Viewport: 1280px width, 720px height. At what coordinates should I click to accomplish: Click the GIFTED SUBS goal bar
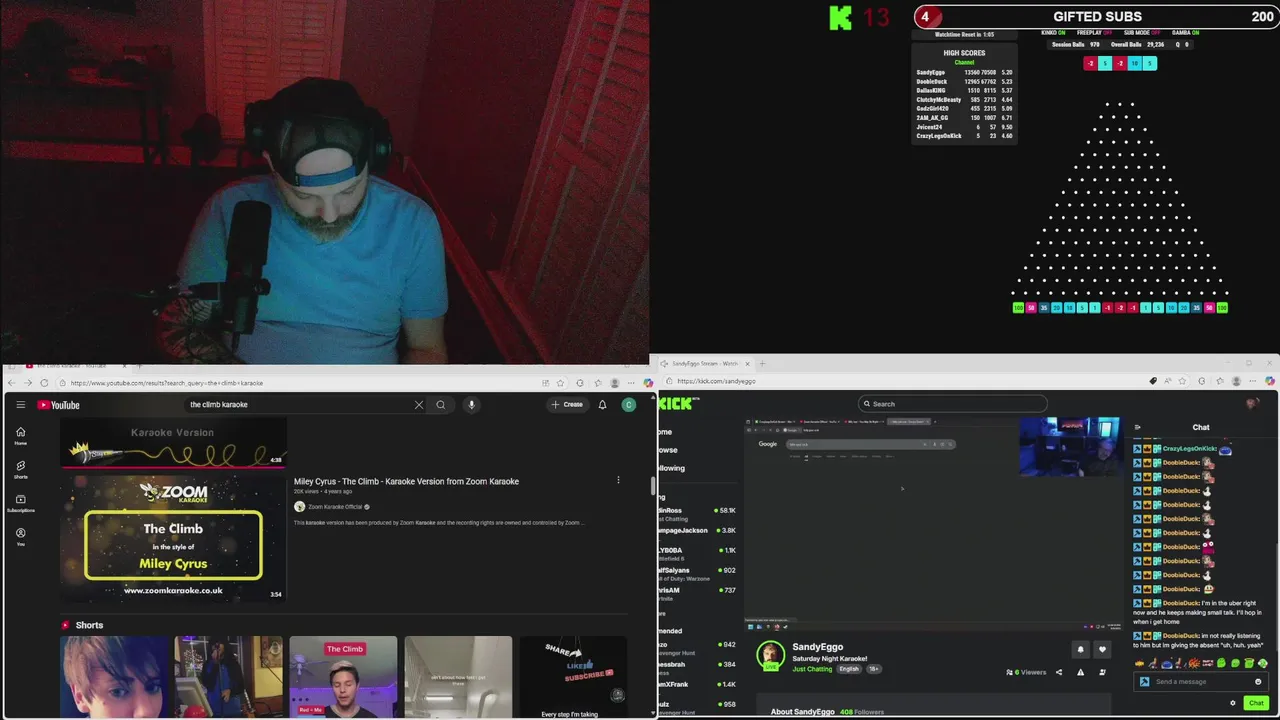pos(1096,16)
